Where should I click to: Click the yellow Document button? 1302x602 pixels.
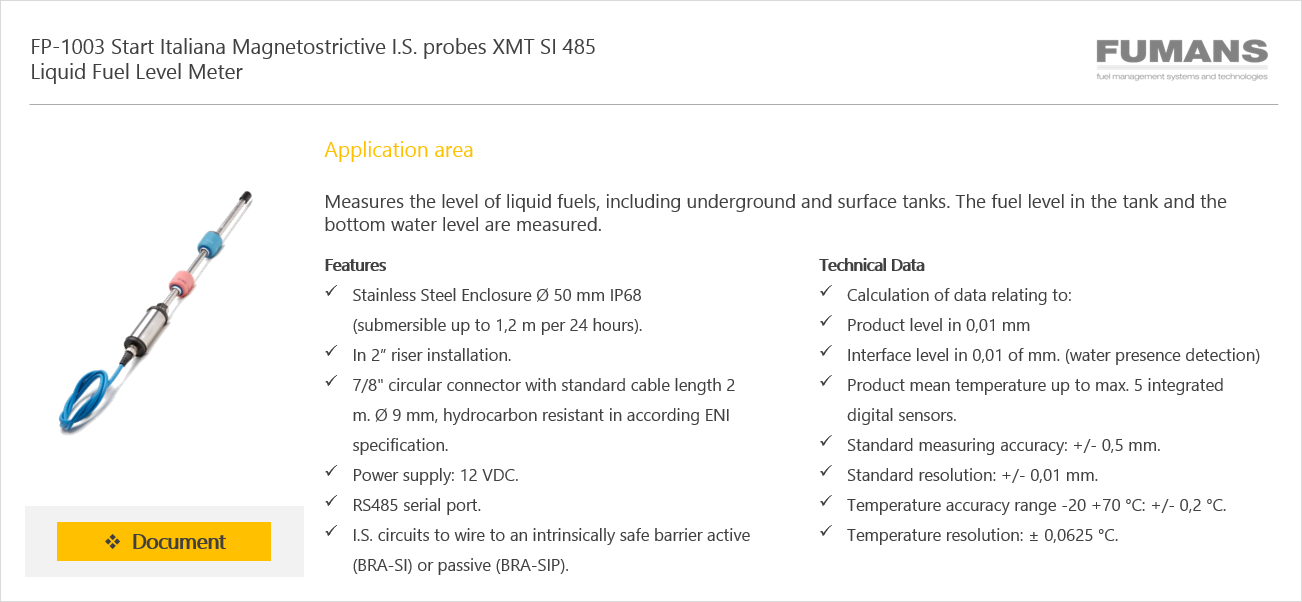pos(164,541)
